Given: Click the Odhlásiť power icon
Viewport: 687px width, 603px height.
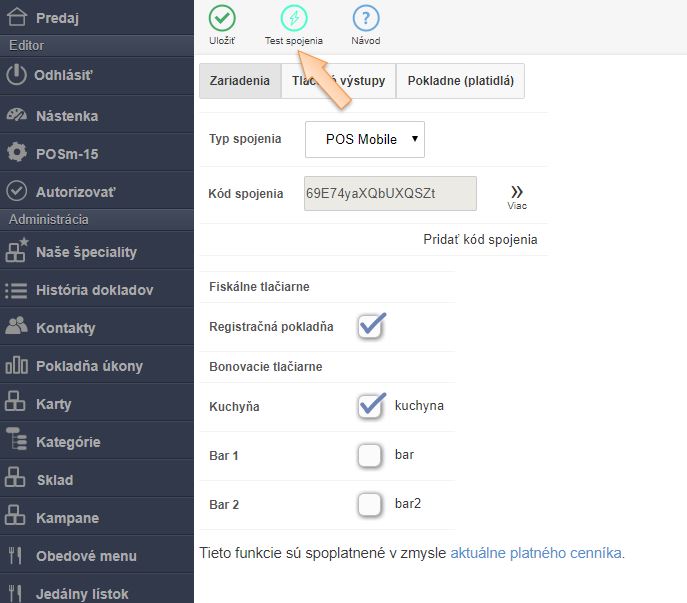Looking at the screenshot, I should 16,75.
